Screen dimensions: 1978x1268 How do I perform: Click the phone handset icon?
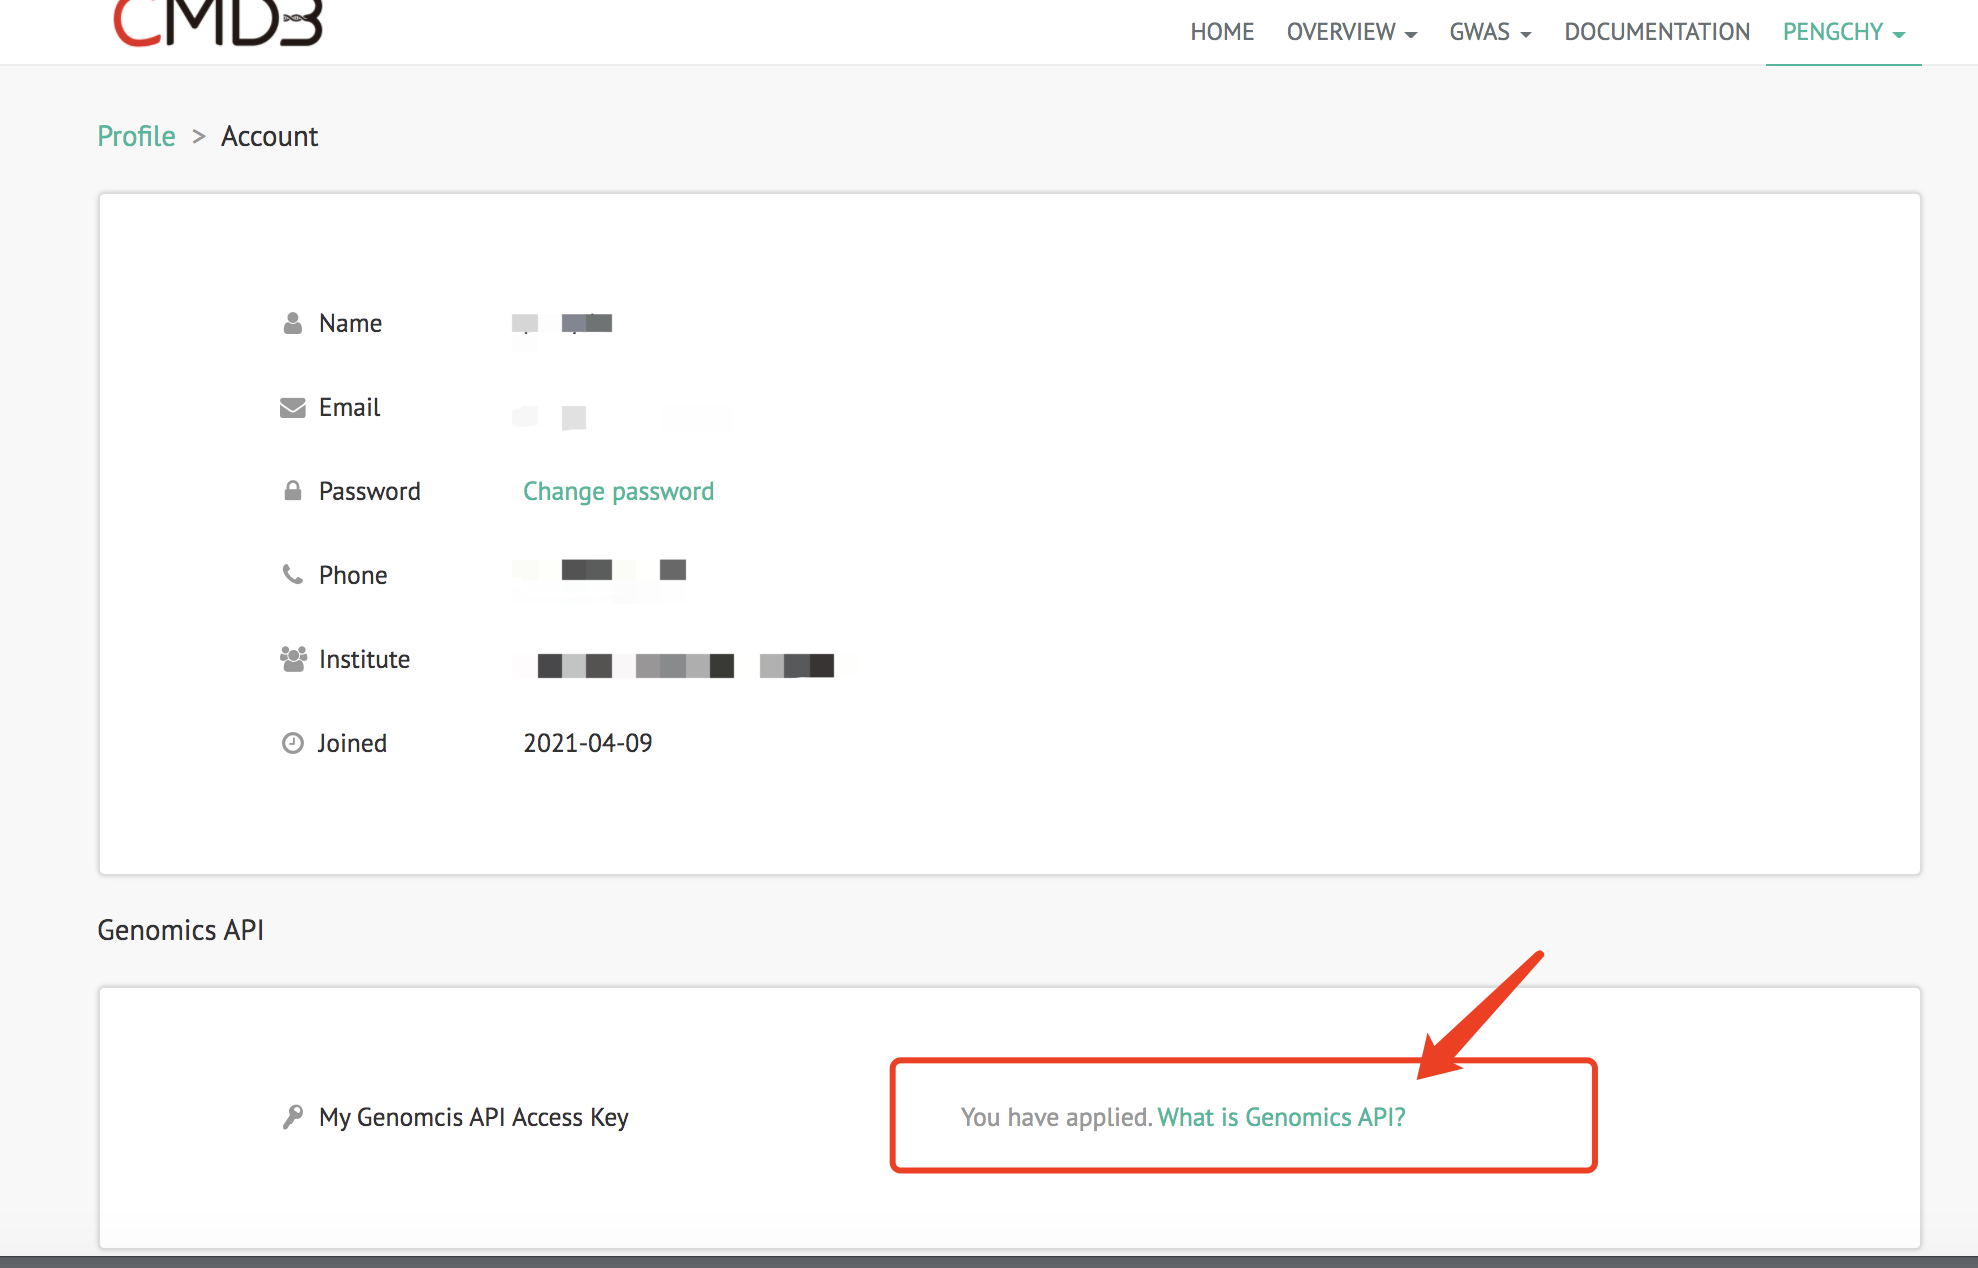[x=292, y=575]
